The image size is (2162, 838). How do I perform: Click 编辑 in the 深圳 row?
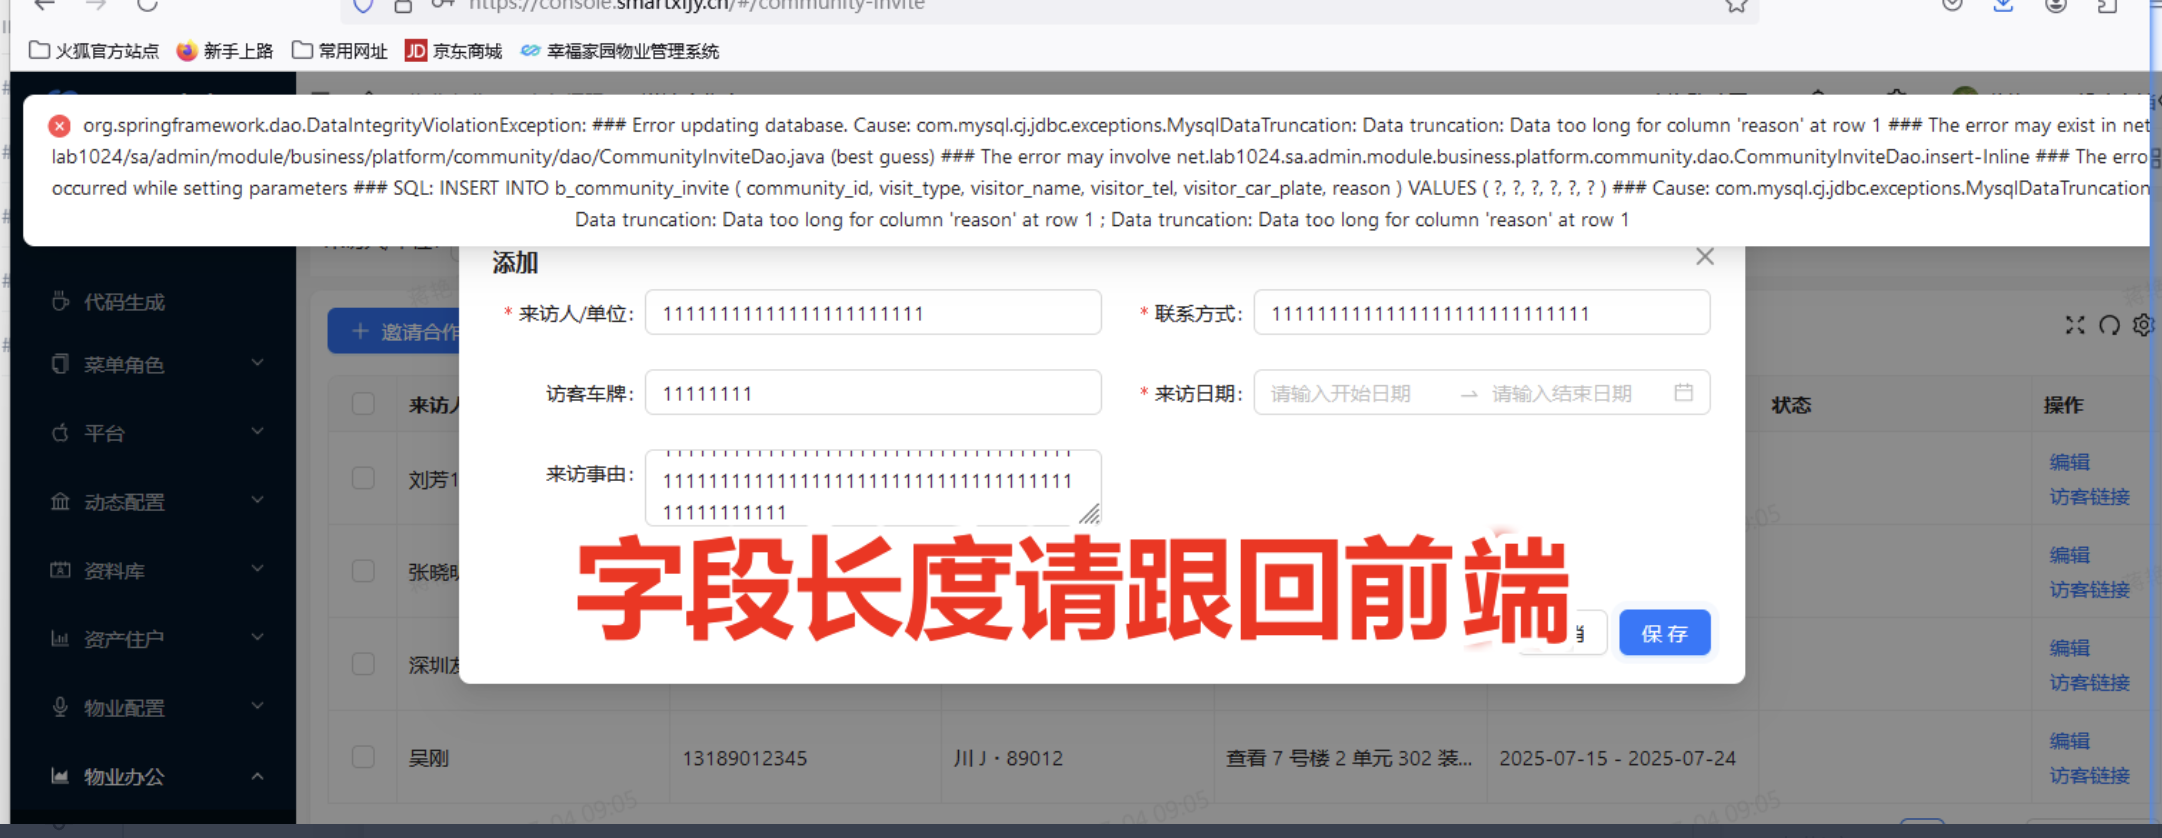point(2069,648)
